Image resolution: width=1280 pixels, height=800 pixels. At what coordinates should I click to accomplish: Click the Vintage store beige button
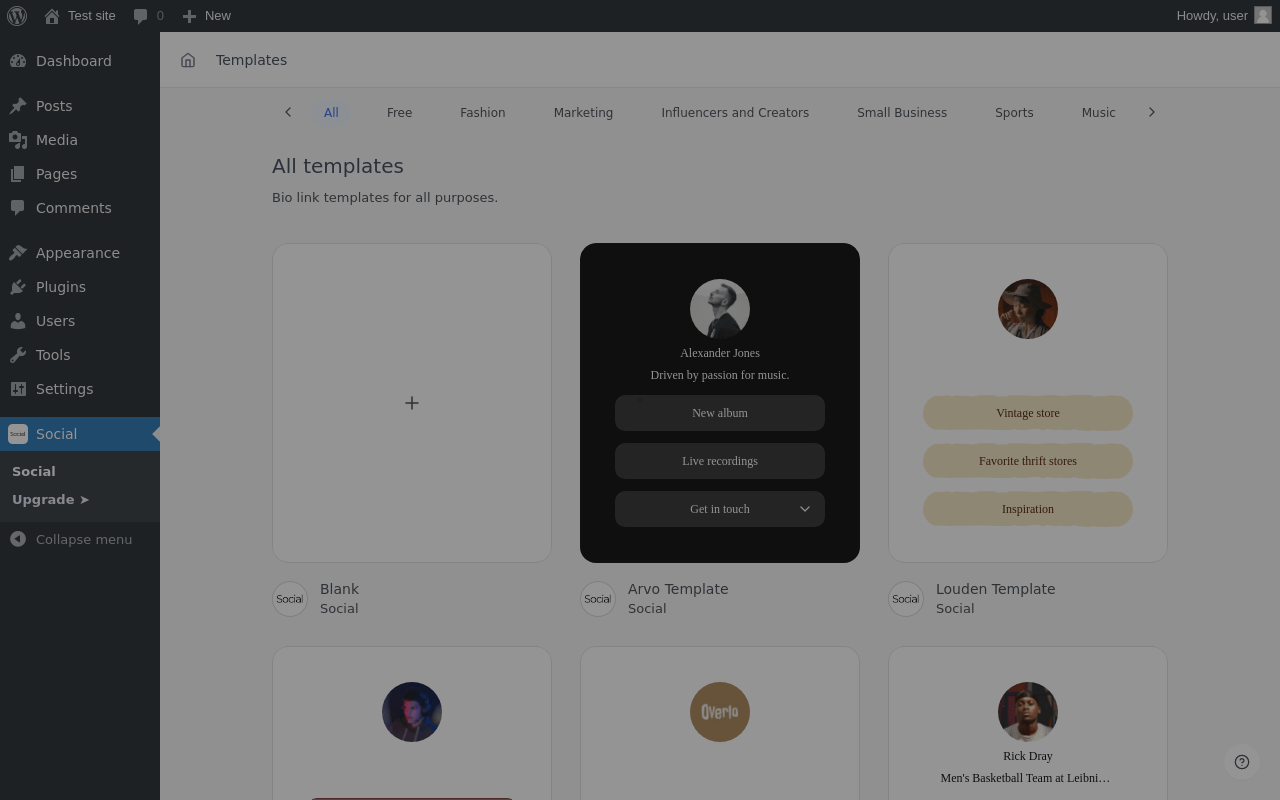tap(1028, 413)
